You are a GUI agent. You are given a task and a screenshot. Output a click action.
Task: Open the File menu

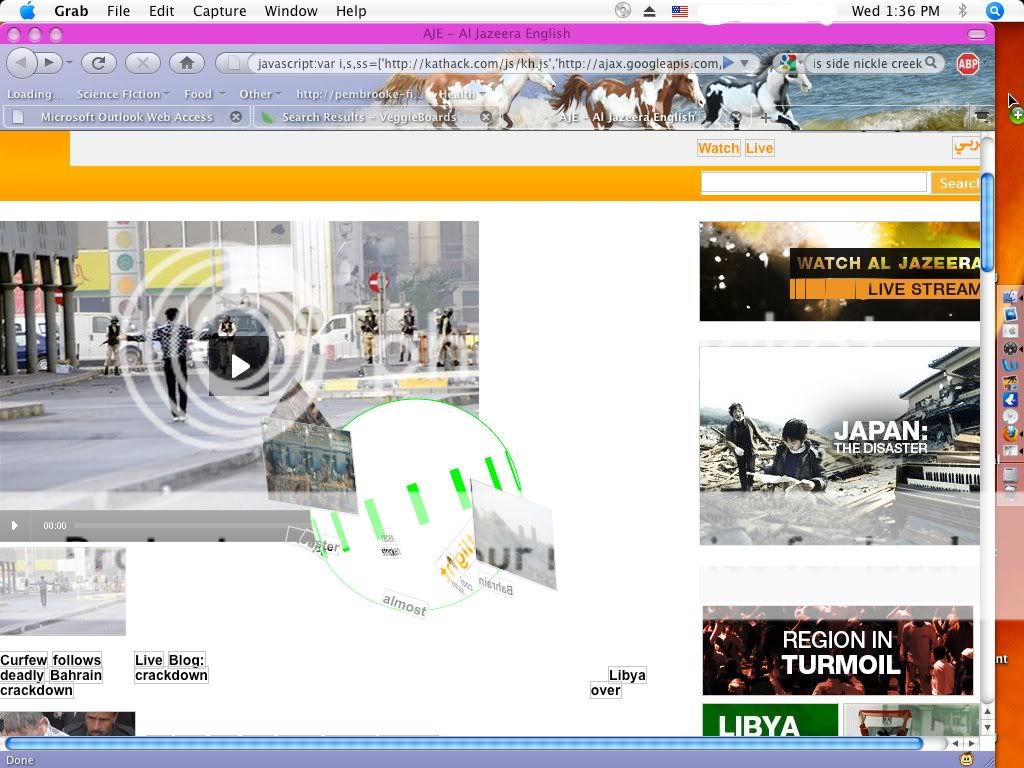tap(118, 10)
